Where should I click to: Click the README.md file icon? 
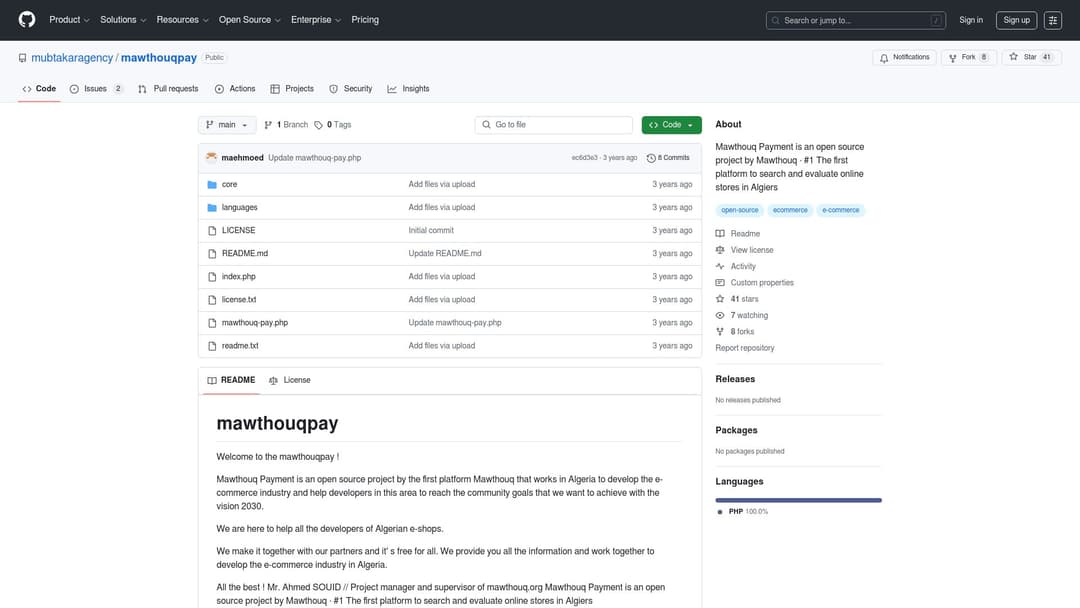click(x=212, y=253)
